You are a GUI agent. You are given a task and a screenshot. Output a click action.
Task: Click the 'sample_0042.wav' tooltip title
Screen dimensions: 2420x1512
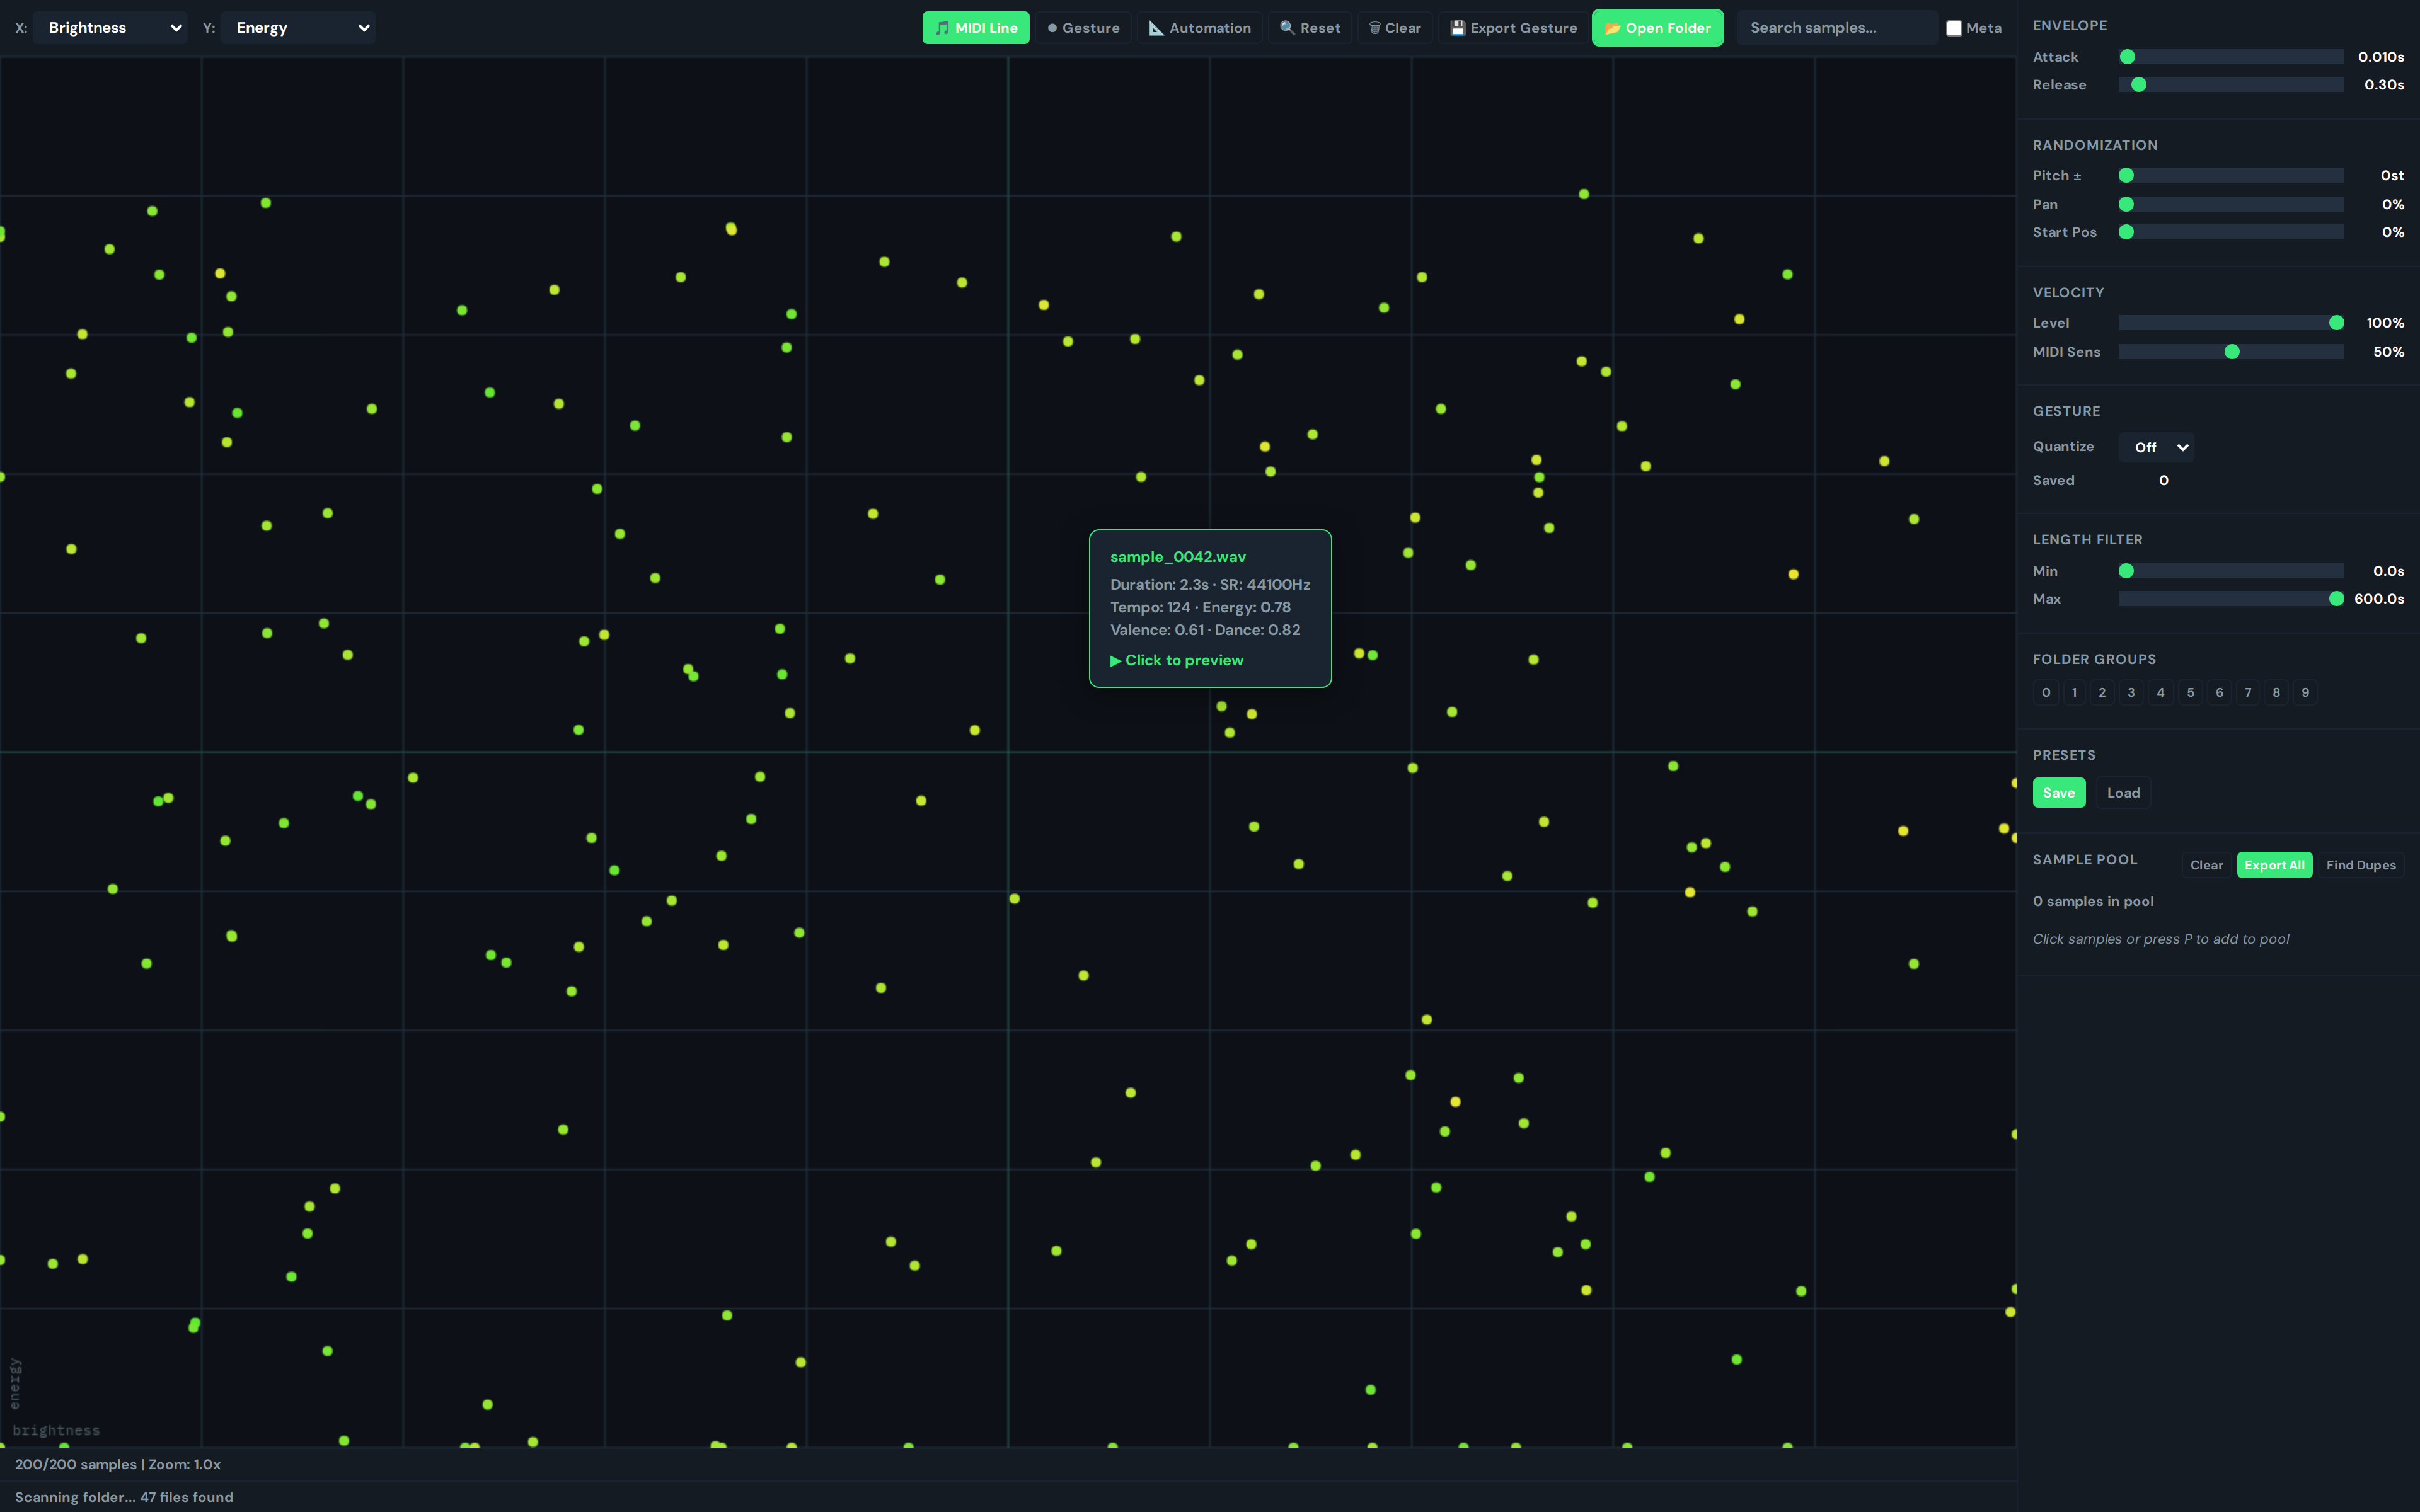click(1178, 557)
